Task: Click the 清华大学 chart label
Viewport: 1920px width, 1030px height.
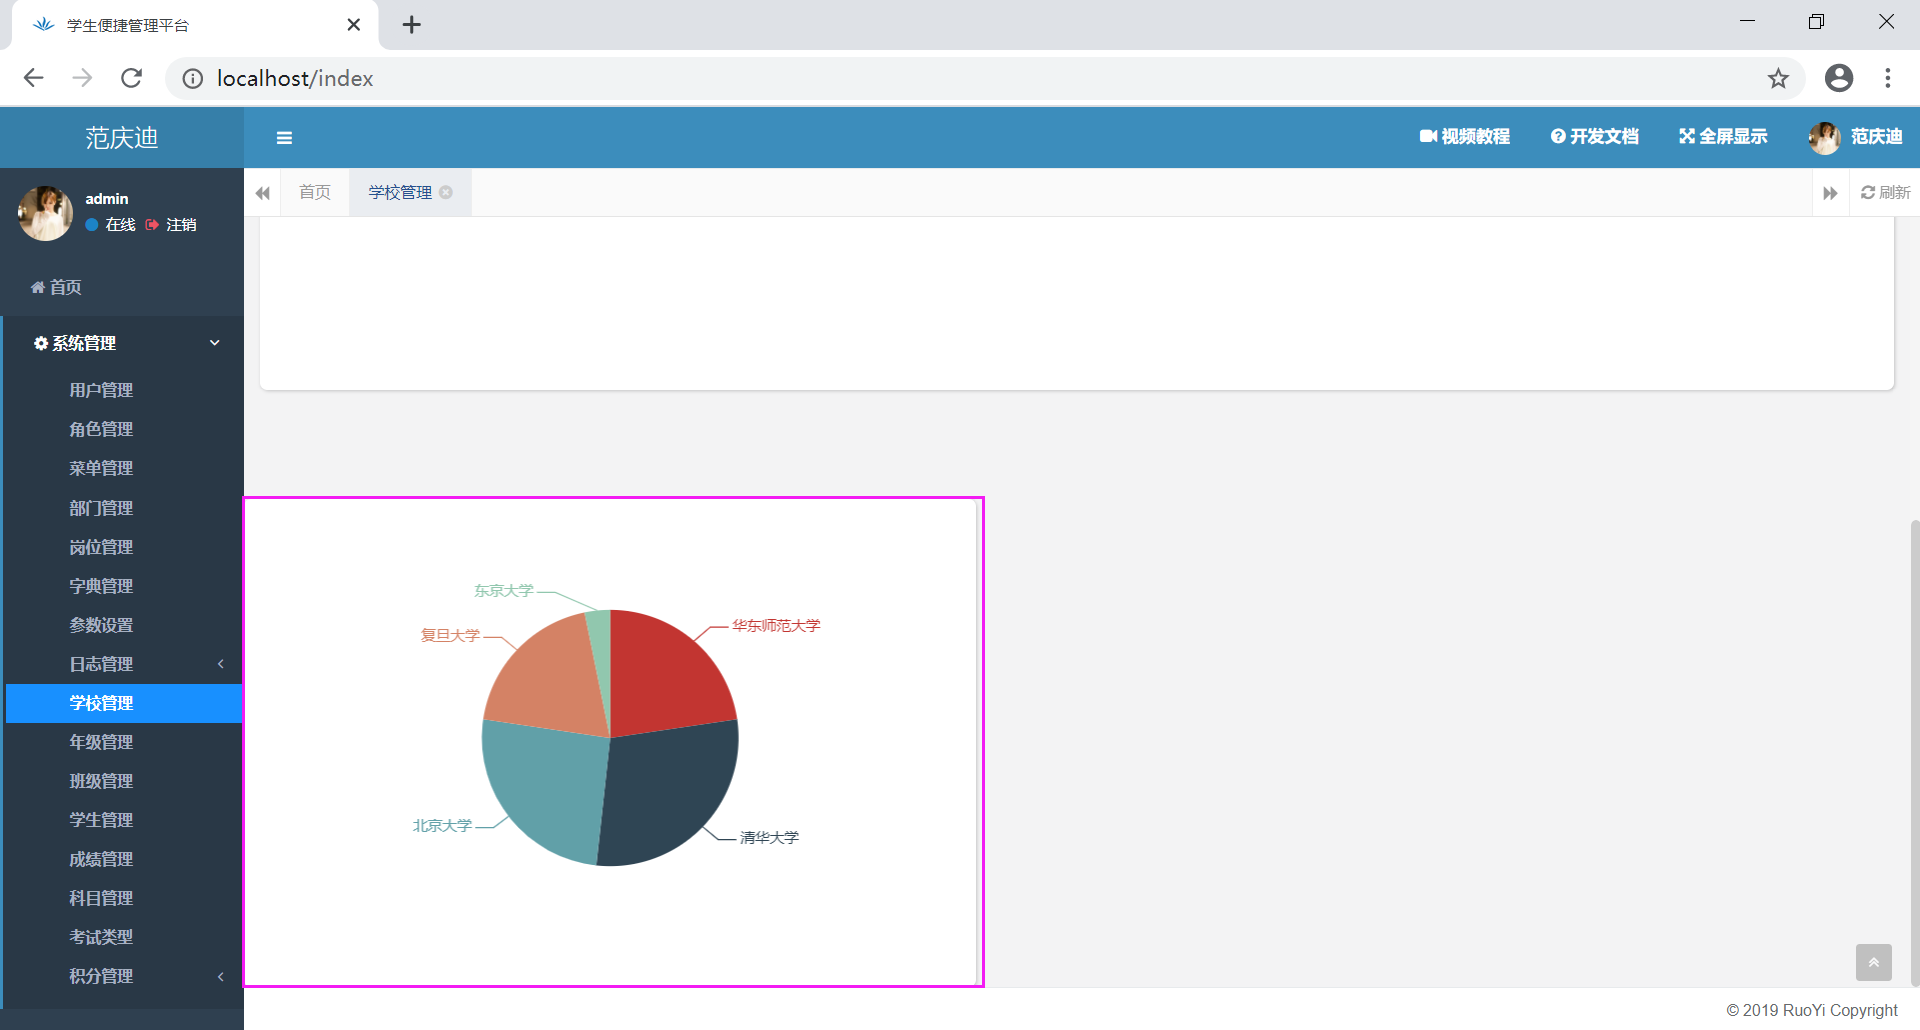Action: coord(769,837)
